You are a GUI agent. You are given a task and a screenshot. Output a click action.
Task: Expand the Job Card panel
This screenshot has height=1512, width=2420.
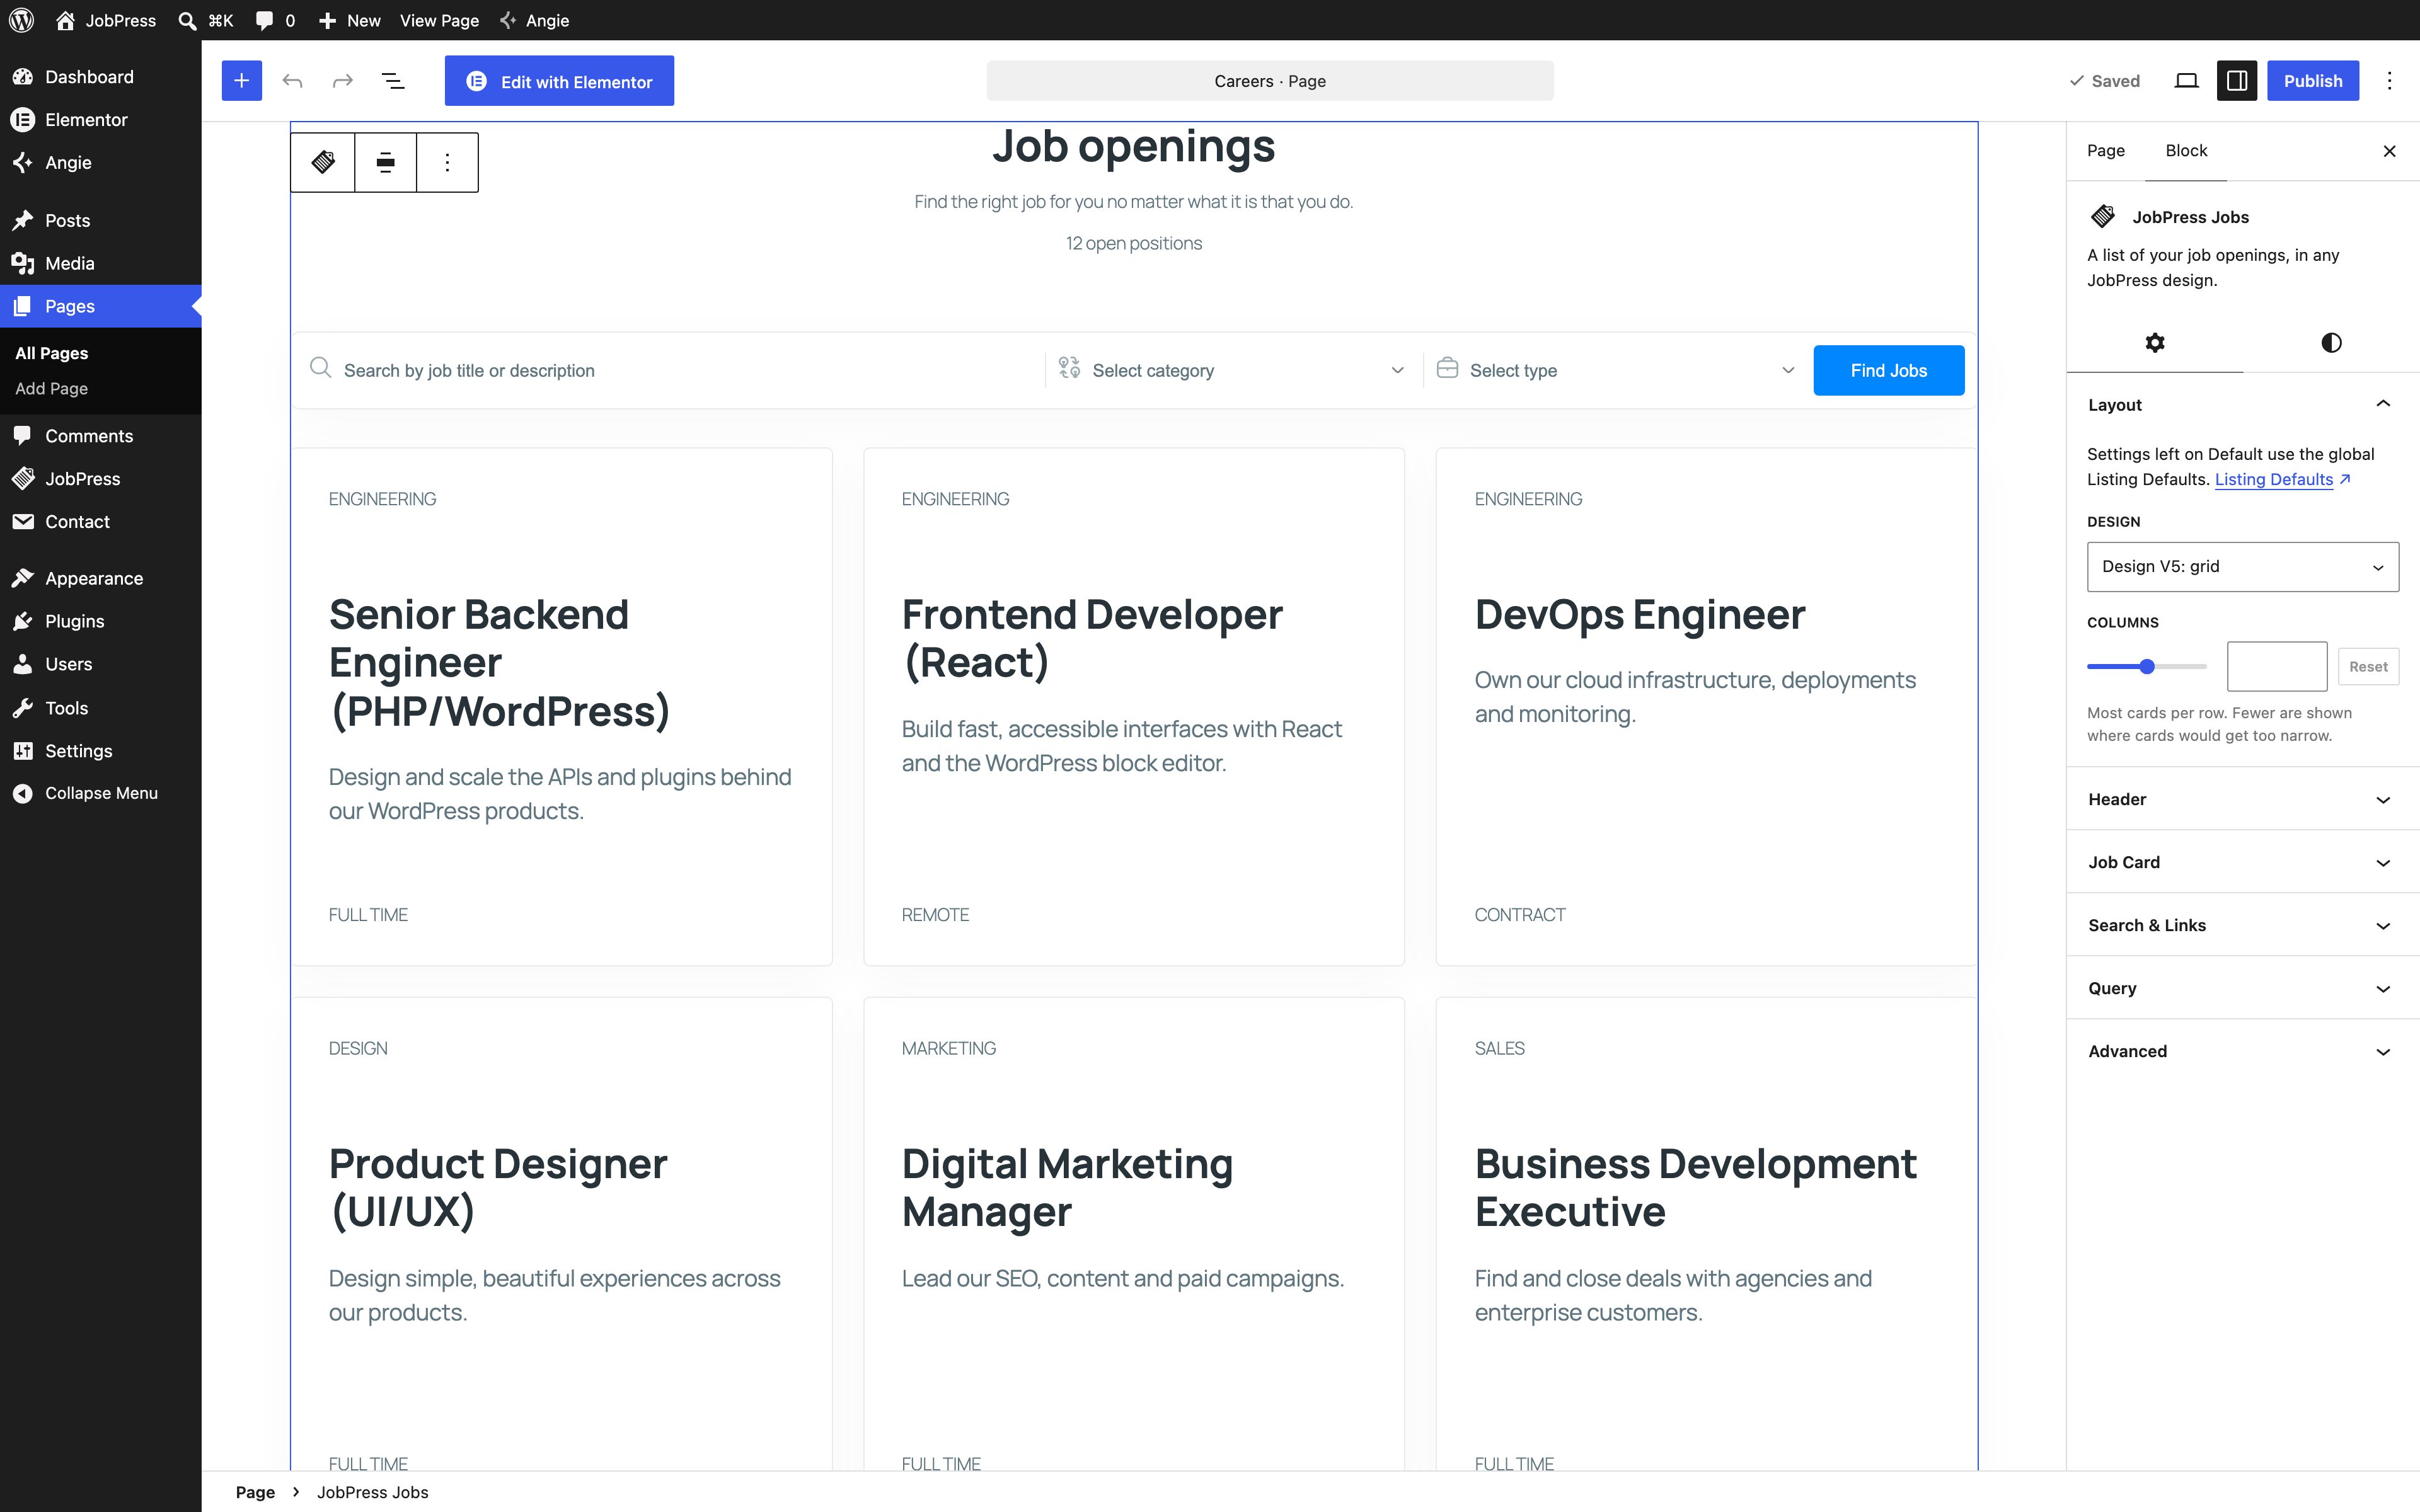(x=2243, y=862)
